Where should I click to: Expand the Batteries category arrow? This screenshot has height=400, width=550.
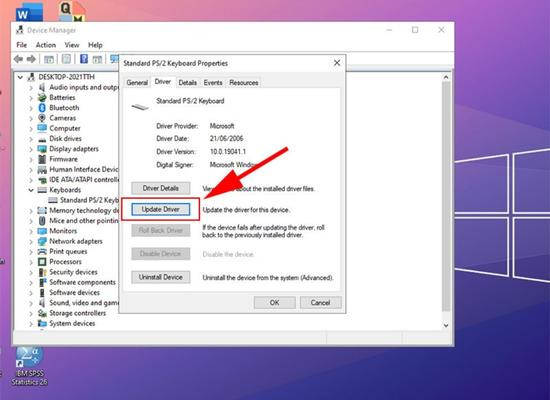pos(31,98)
